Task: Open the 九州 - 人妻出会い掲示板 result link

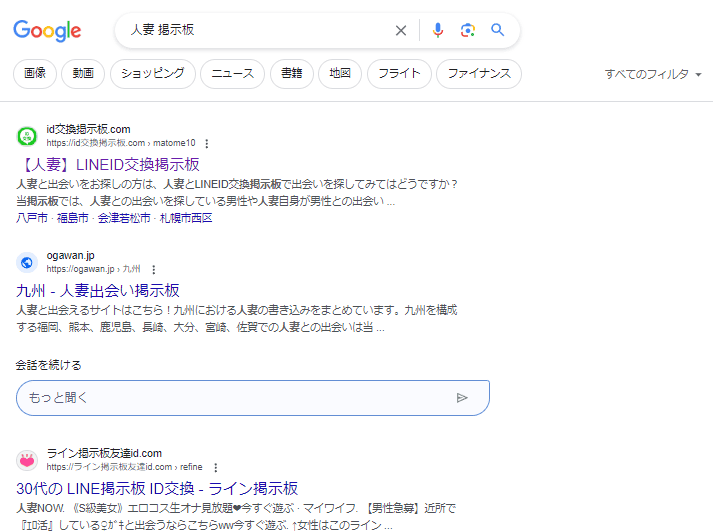Action: 98,290
